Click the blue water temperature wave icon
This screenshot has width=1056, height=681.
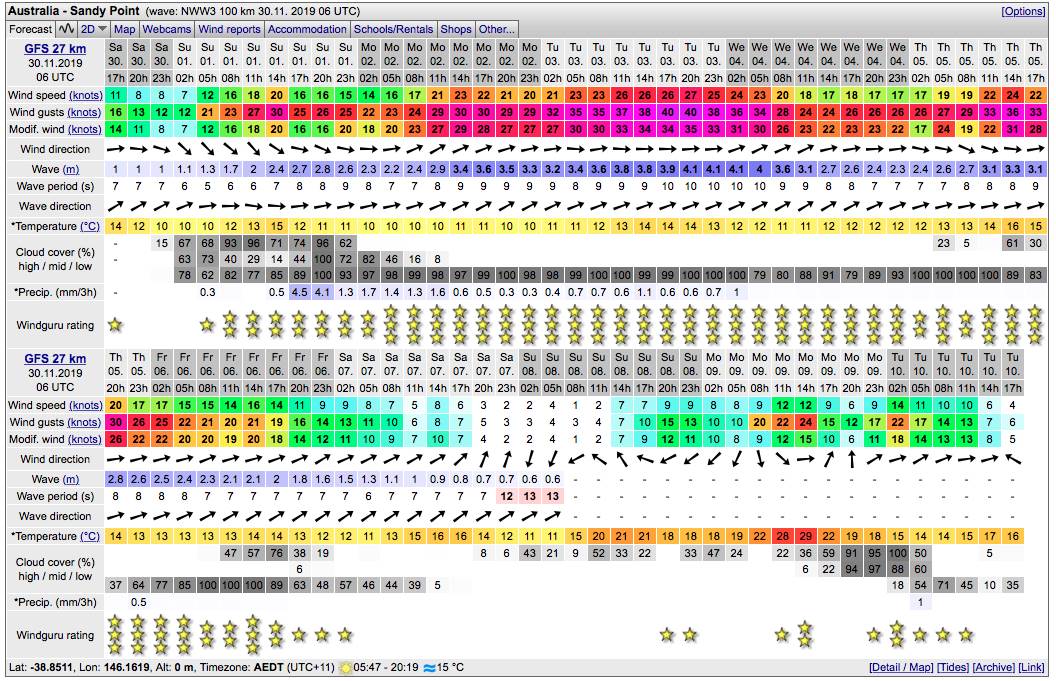coord(431,667)
